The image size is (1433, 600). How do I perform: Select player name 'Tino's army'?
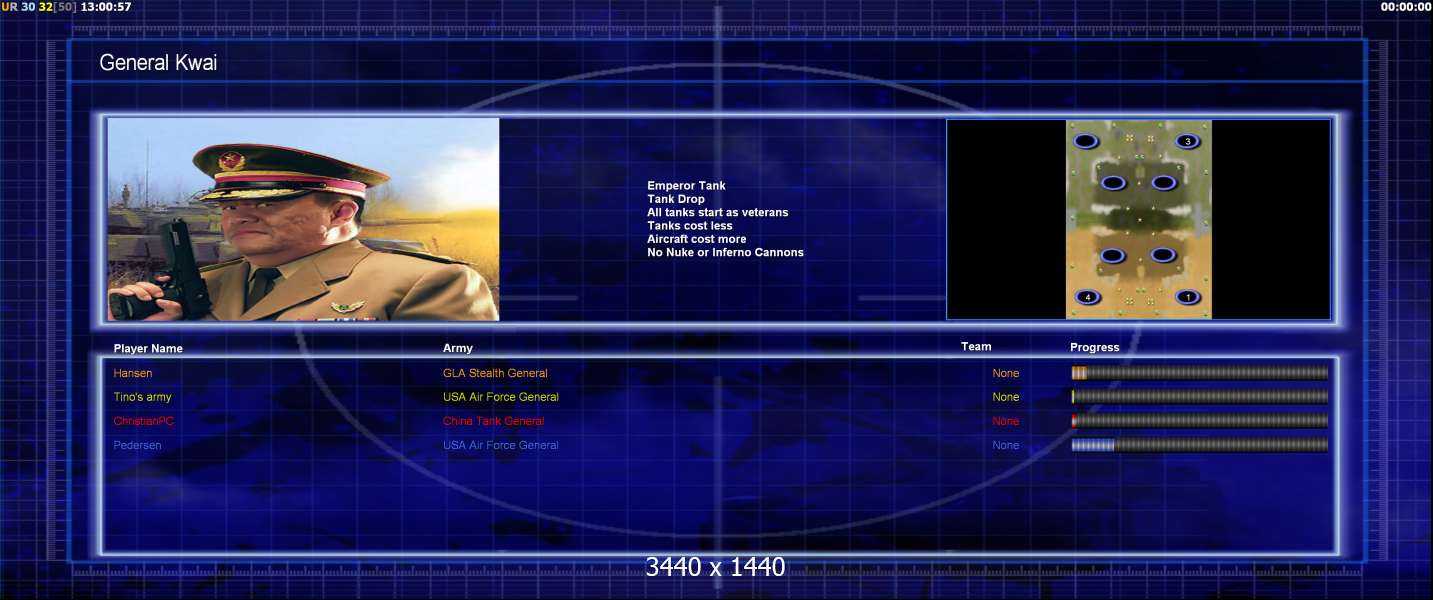point(142,397)
